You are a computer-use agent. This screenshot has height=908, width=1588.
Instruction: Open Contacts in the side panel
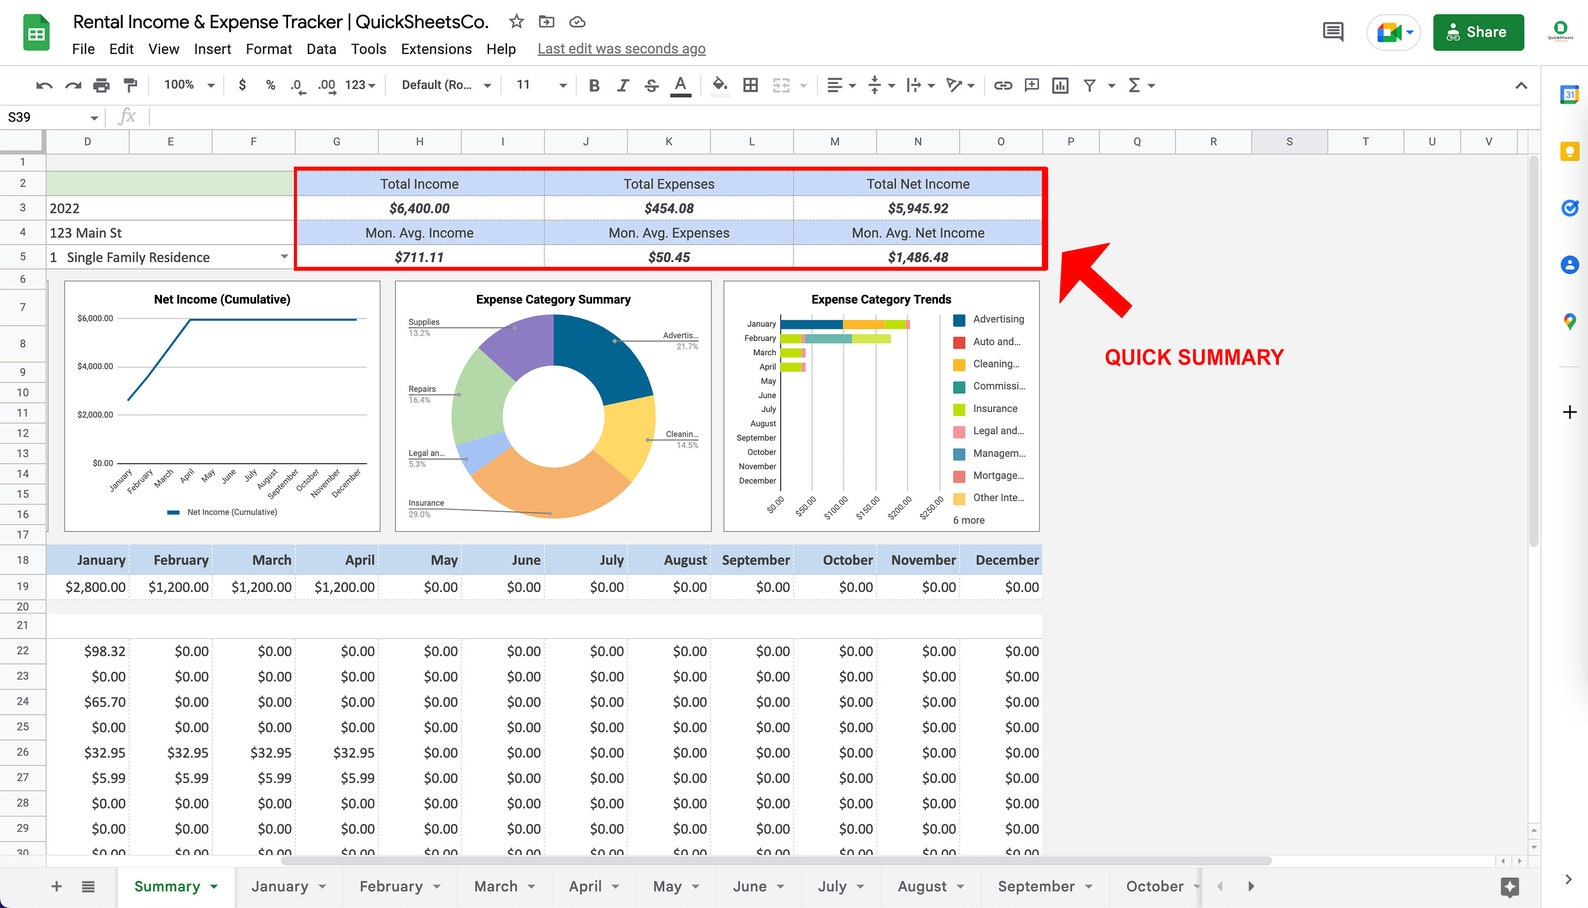coord(1569,265)
